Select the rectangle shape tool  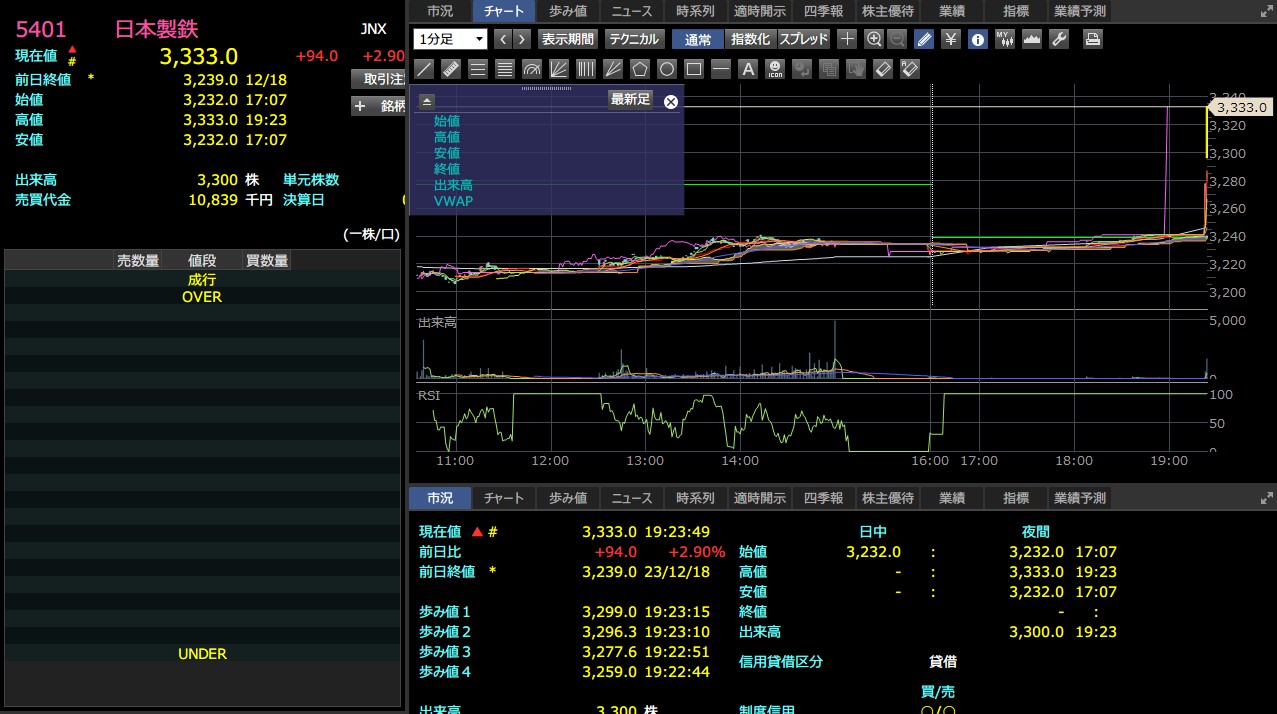694,69
